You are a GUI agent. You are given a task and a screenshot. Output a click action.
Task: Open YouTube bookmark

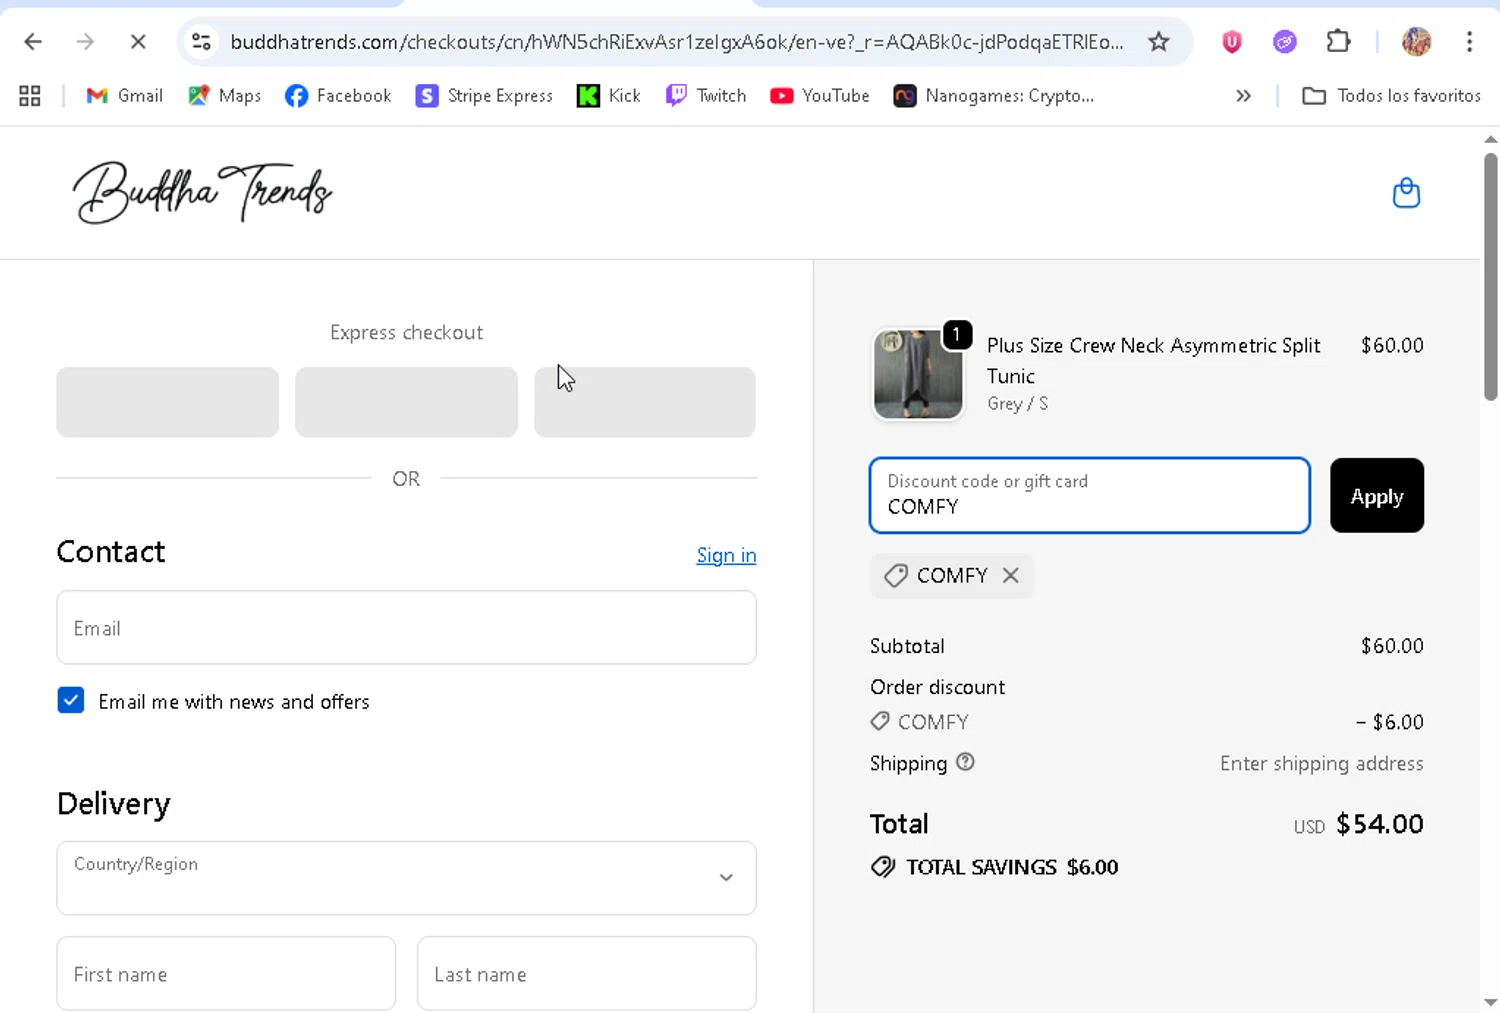coord(820,96)
